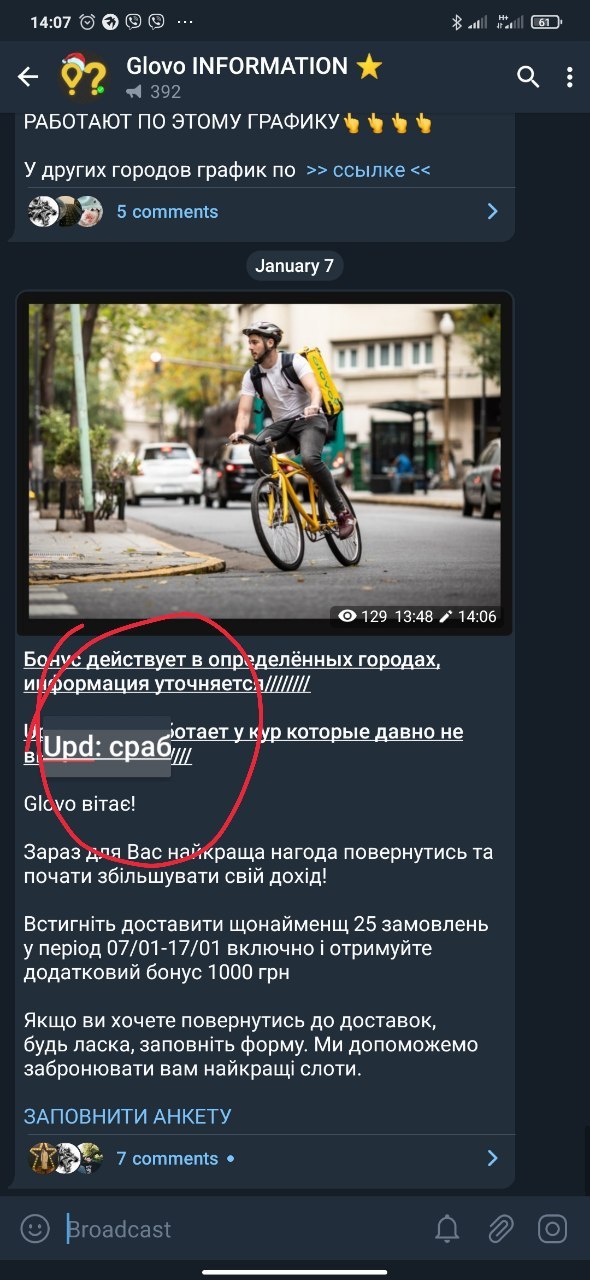Open the >> ссылке << link
This screenshot has width=590, height=1280.
[368, 170]
